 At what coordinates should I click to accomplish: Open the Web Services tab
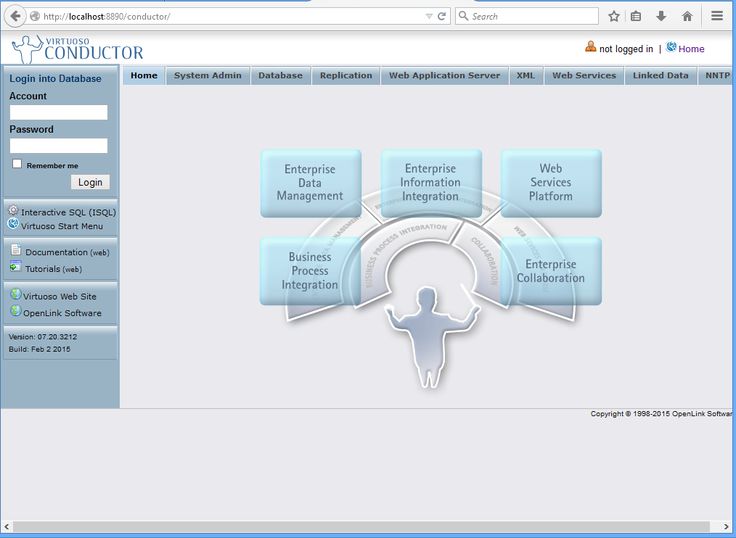(584, 76)
